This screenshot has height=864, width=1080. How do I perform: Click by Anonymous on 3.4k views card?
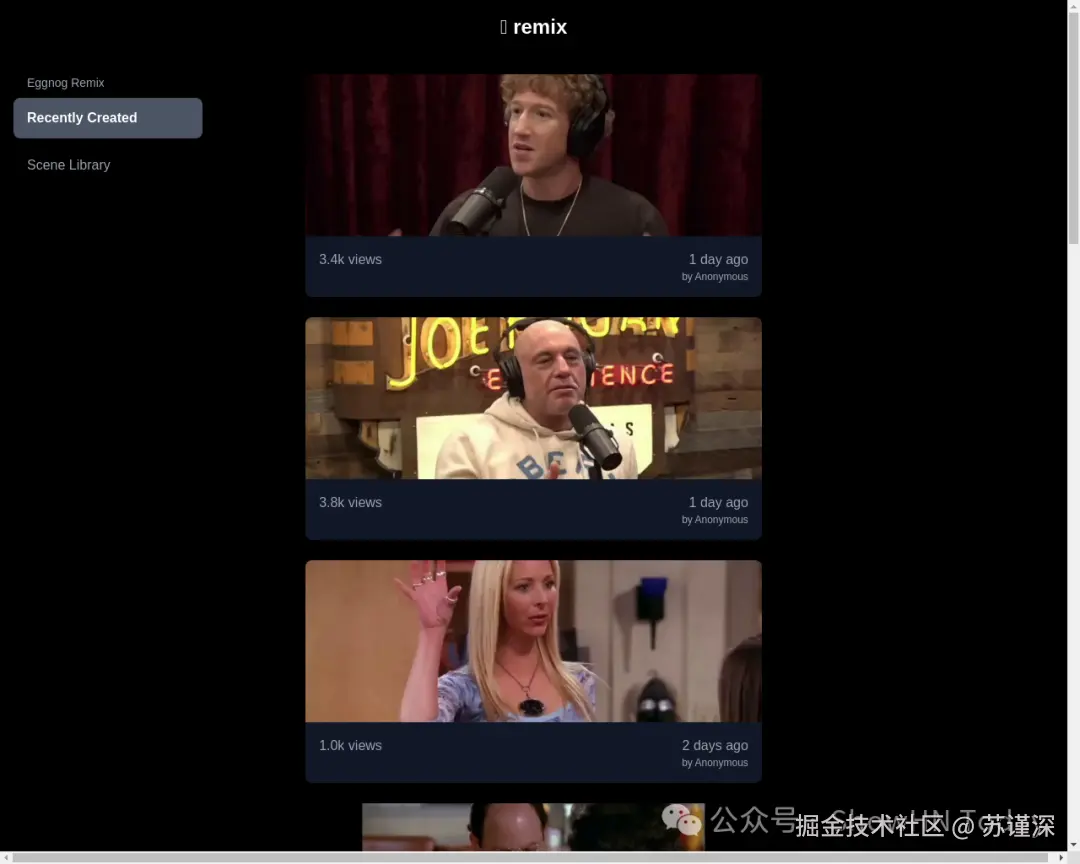(715, 277)
